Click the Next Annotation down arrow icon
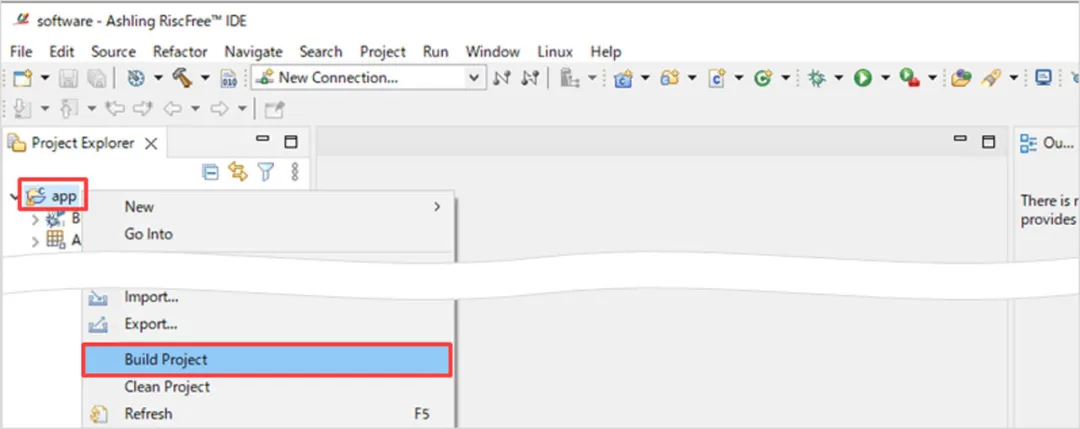 pos(21,109)
